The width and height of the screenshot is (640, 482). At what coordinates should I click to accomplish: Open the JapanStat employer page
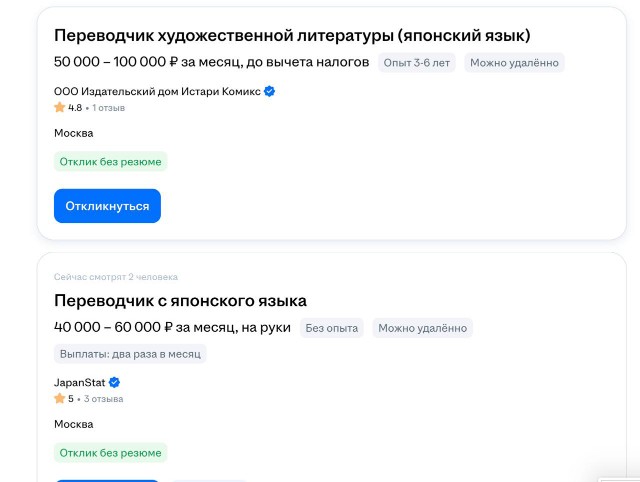[x=80, y=382]
